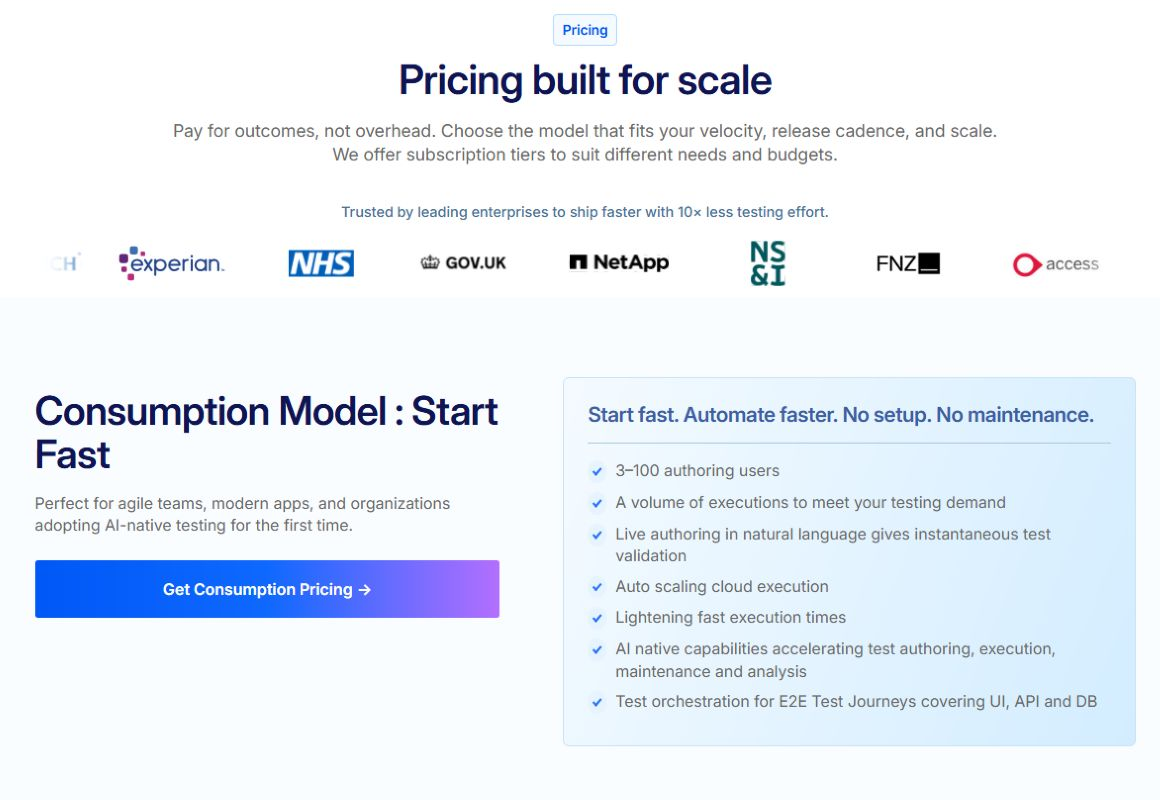Click checkmark next to Auto scaling cloud execution
The image size is (1160, 800).
click(x=597, y=587)
